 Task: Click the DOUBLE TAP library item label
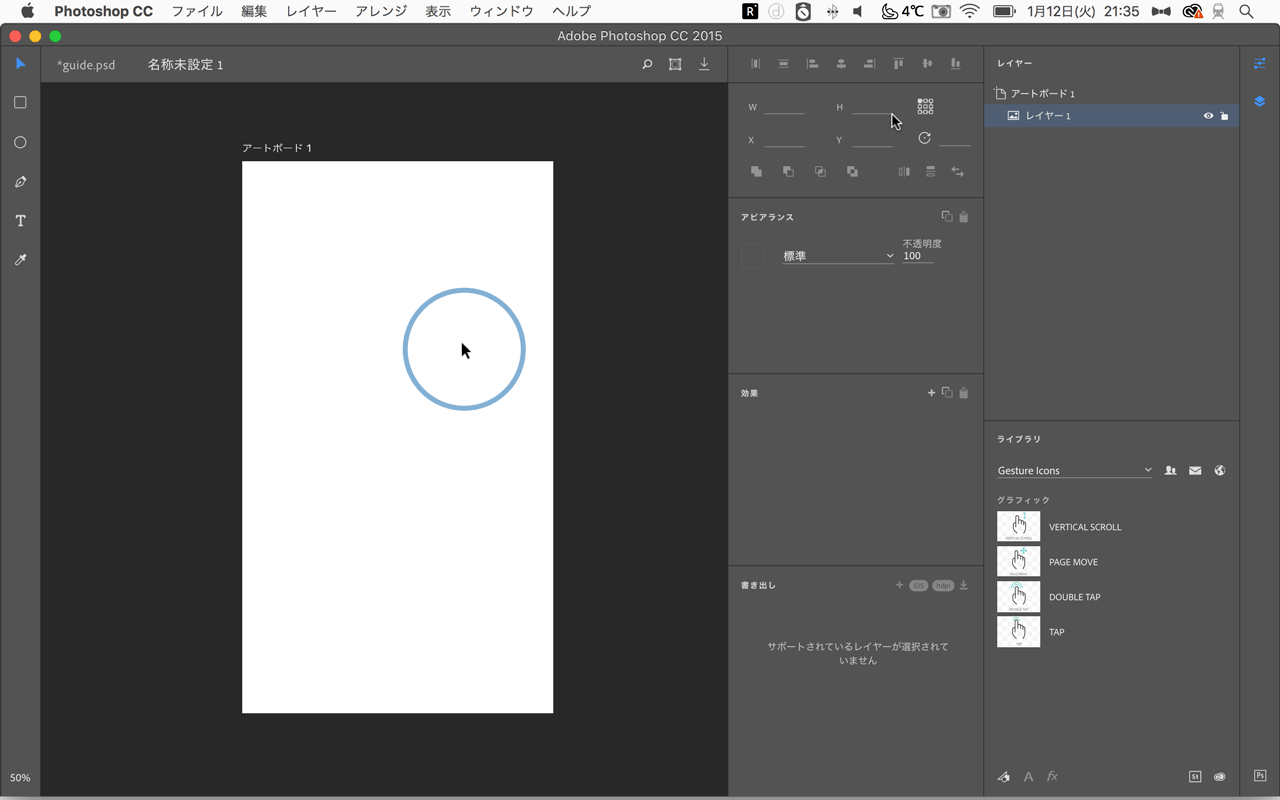tap(1074, 597)
